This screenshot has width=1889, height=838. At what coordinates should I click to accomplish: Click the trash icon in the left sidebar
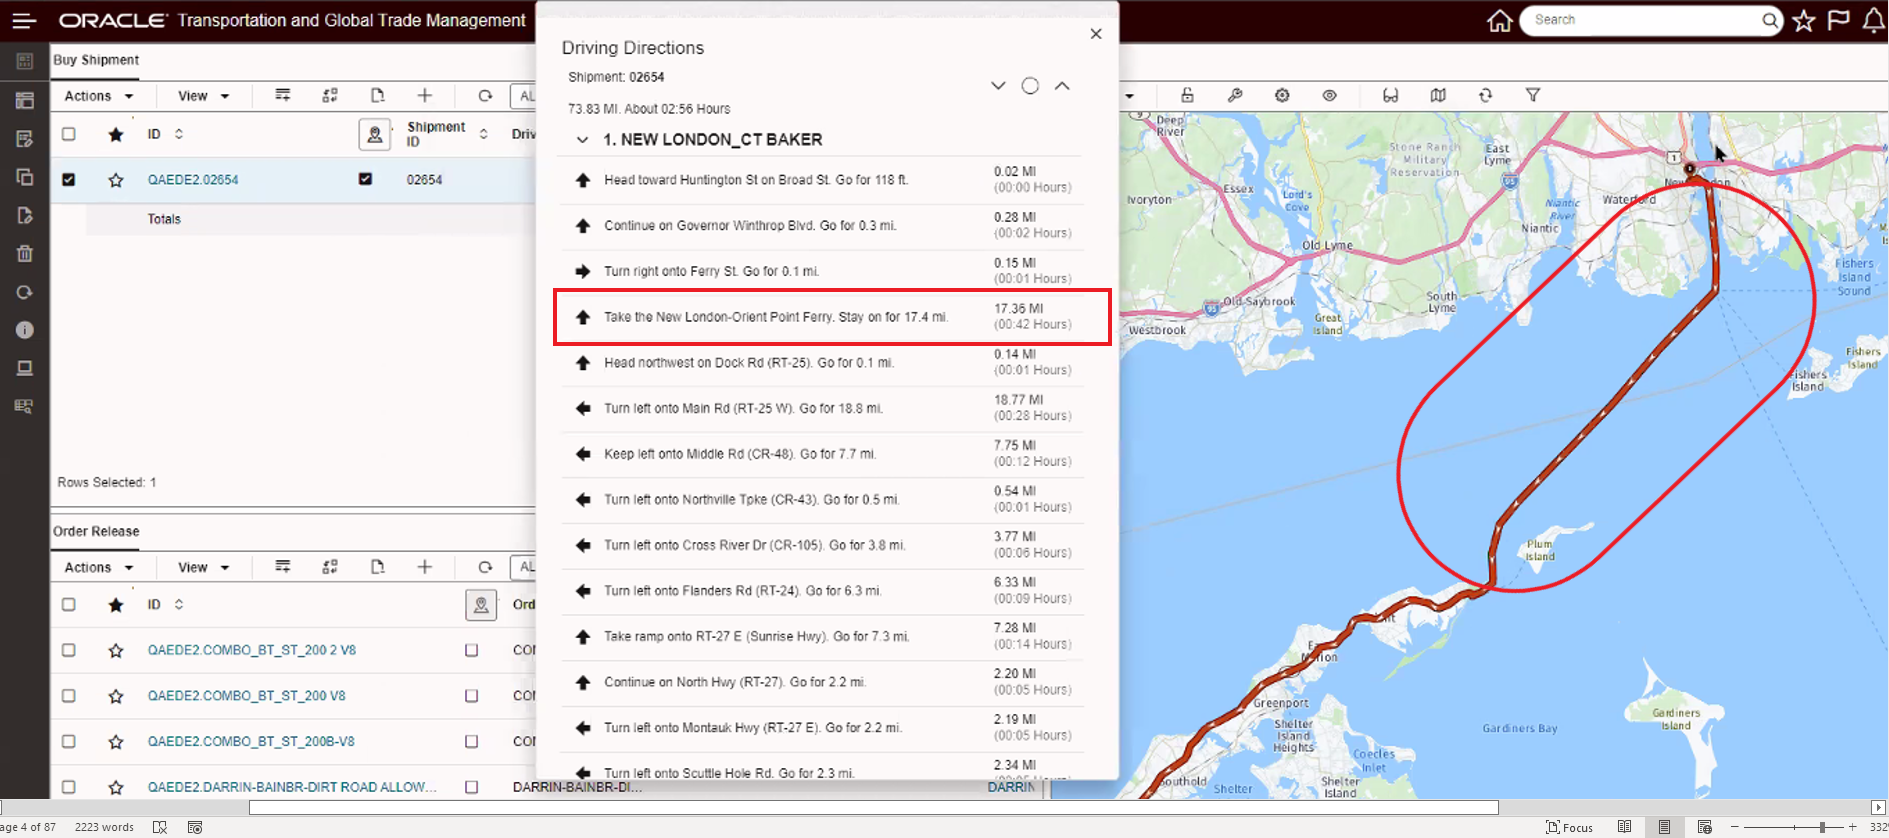25,253
